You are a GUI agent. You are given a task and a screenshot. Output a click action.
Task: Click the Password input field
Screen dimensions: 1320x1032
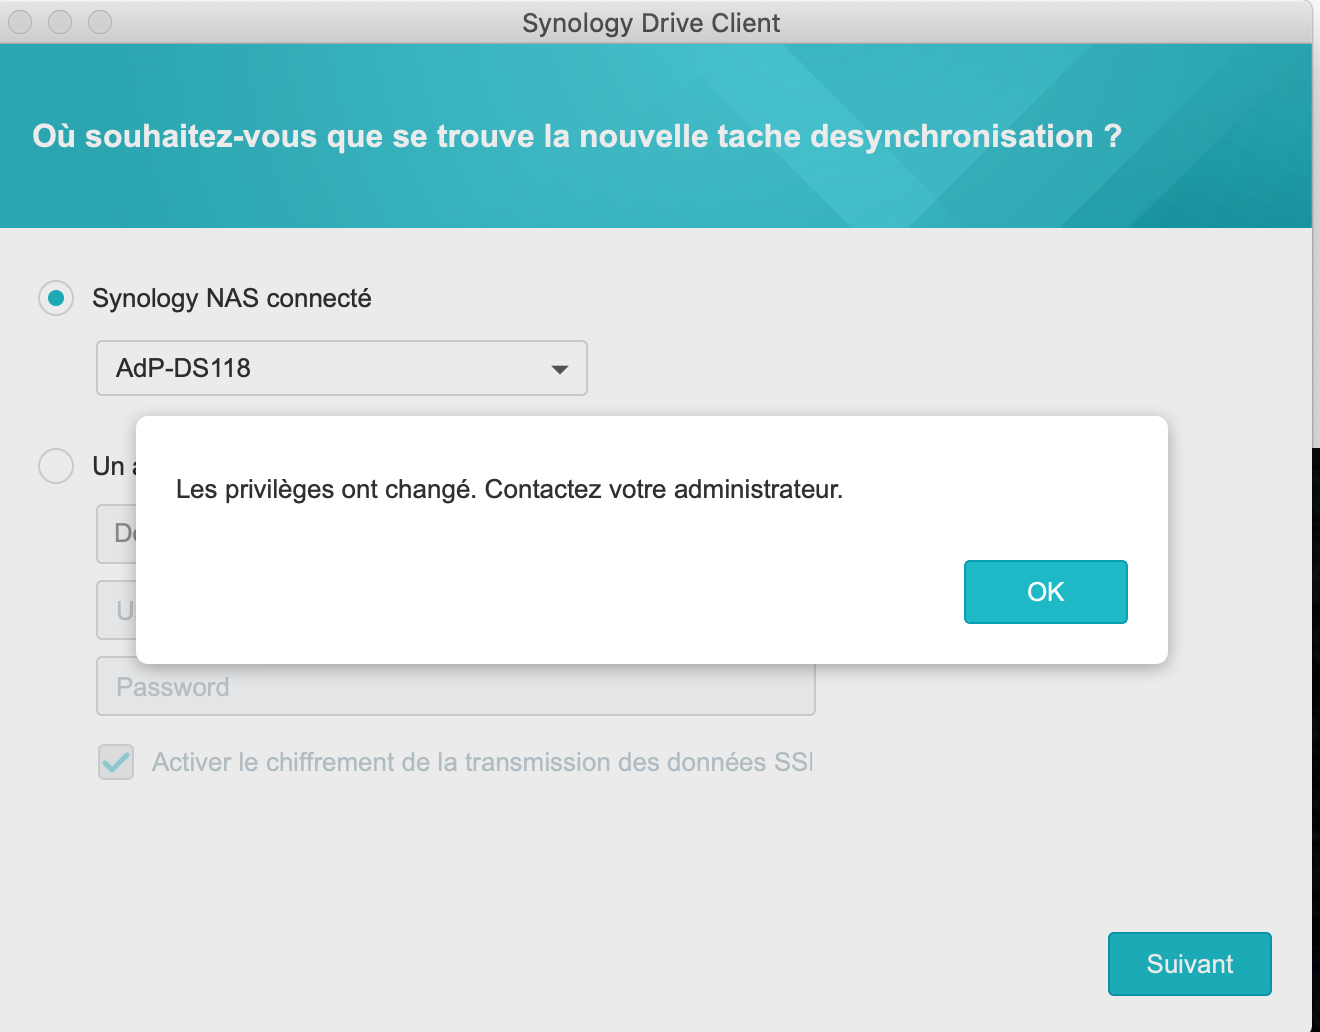[455, 687]
